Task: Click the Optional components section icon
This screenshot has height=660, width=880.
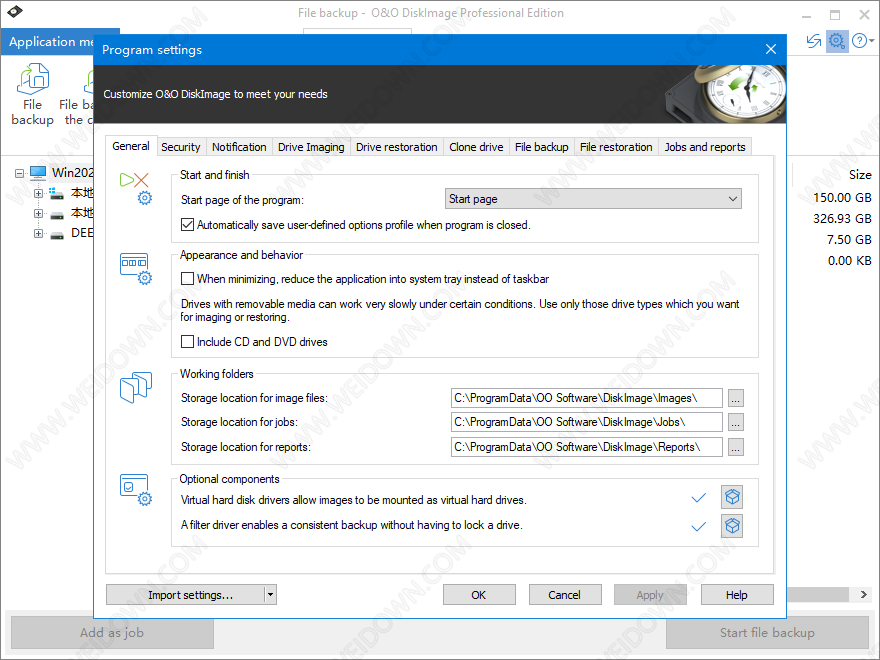Action: pos(135,489)
